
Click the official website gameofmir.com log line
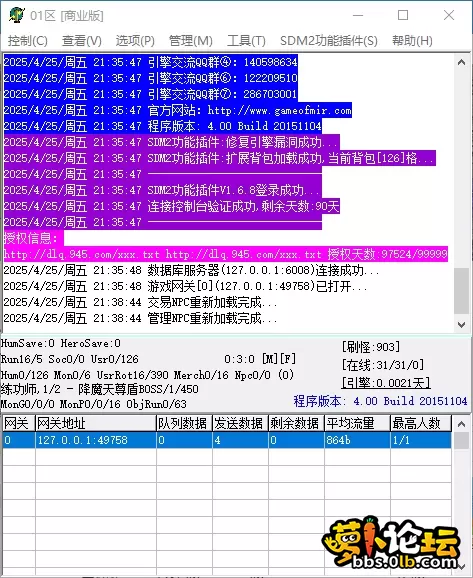178,110
